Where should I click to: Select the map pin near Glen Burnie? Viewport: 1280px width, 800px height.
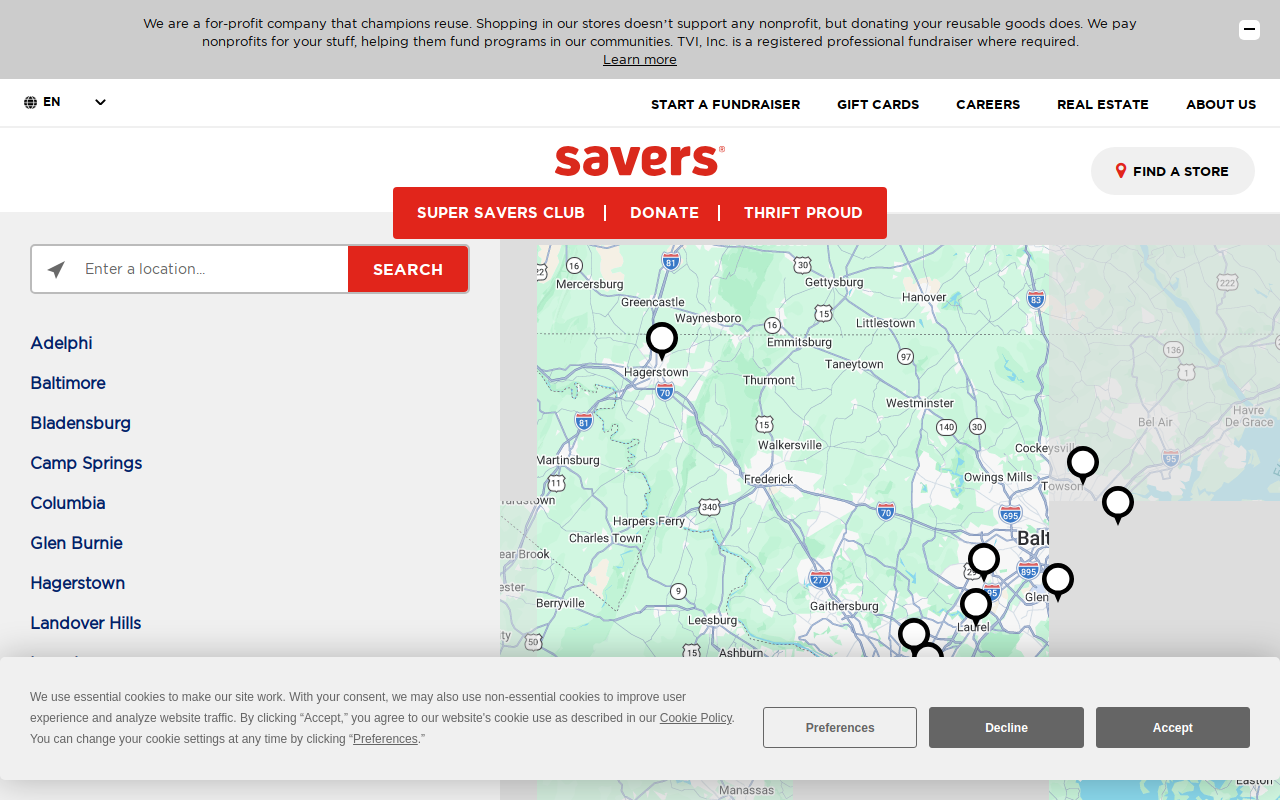[1057, 582]
